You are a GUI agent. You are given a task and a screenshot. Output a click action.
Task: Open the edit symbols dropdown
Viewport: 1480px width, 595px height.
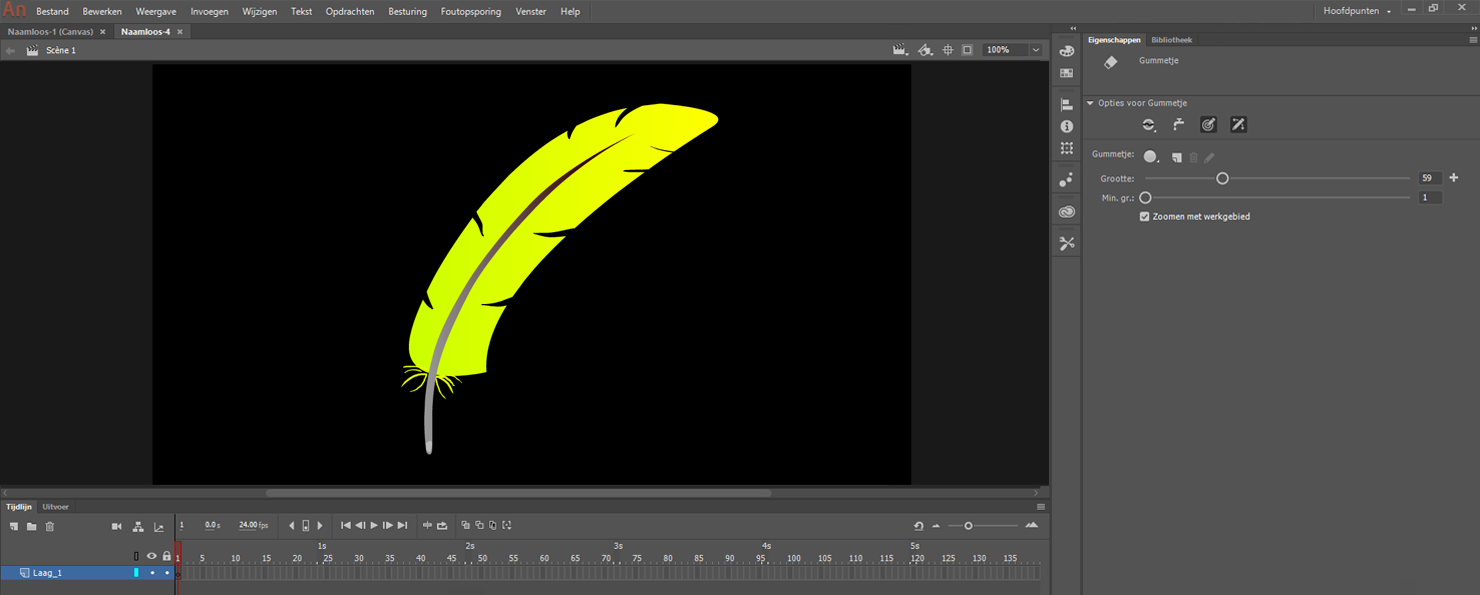(x=925, y=50)
